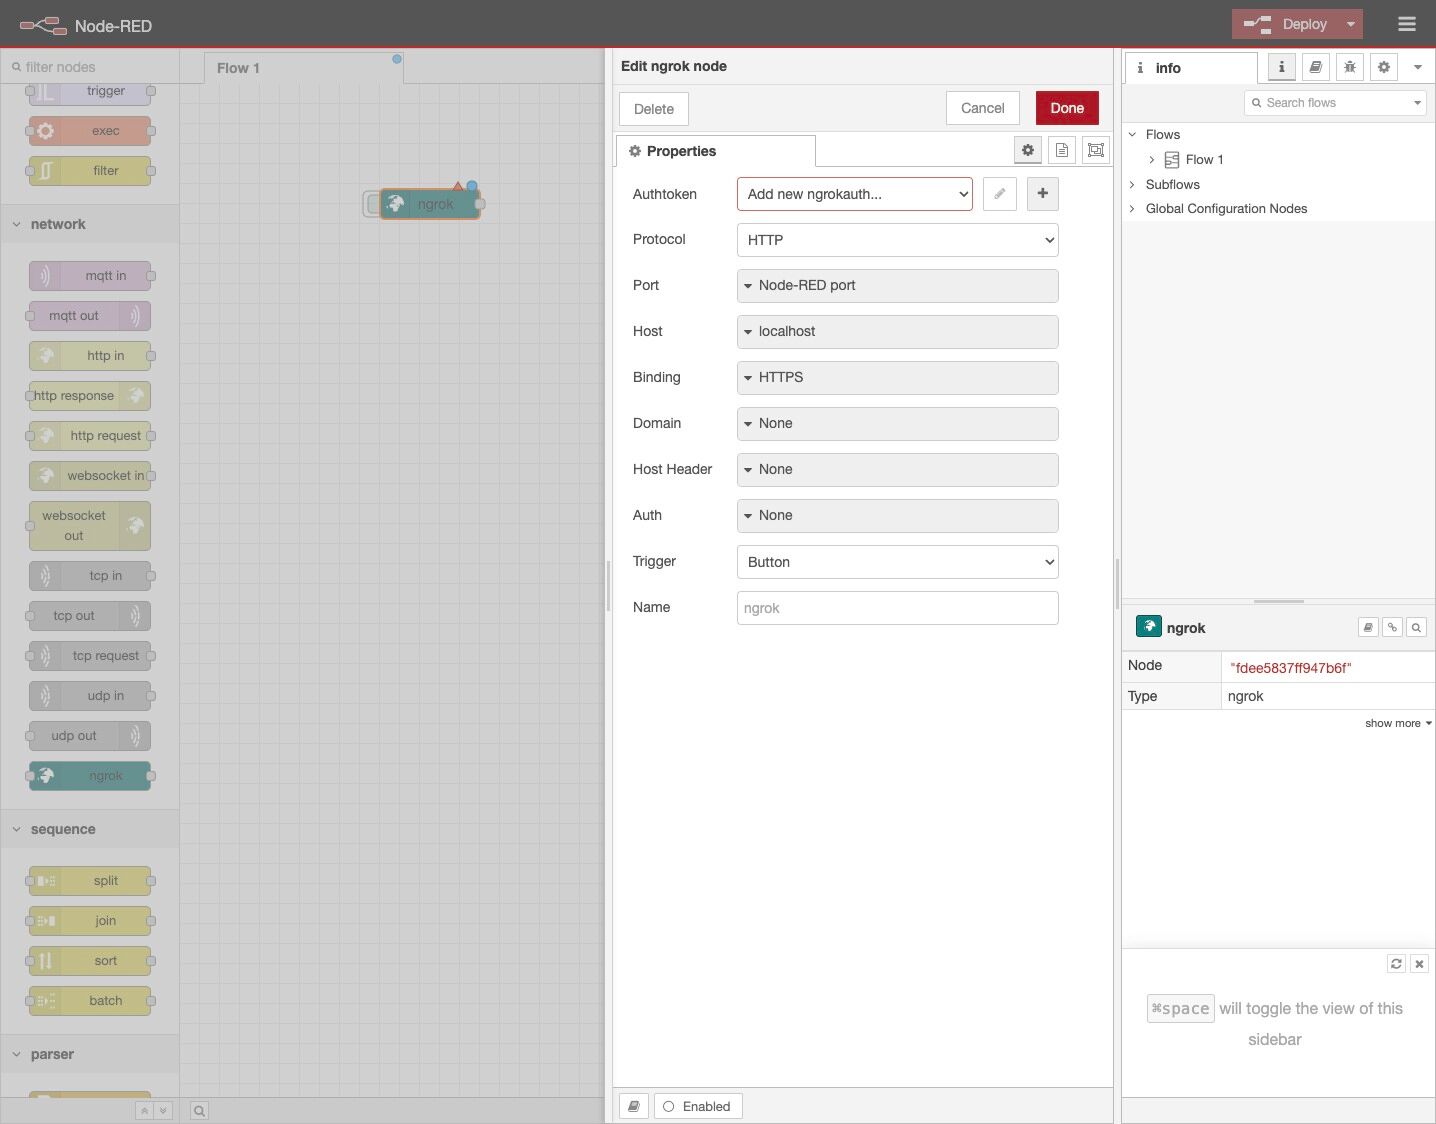1436x1124 pixels.
Task: Open the Protocol dropdown
Action: [896, 240]
